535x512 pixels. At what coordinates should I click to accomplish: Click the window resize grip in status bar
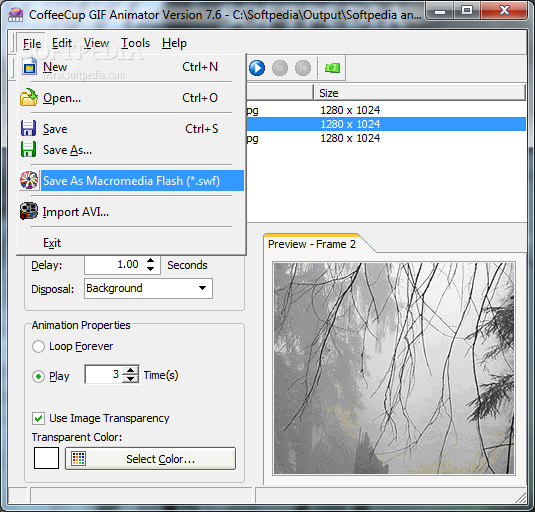click(x=521, y=497)
